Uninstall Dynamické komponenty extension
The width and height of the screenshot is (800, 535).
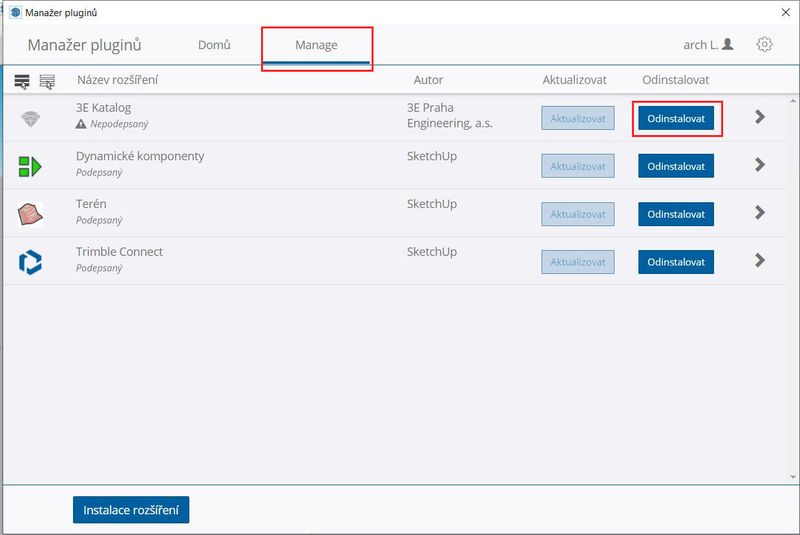676,166
